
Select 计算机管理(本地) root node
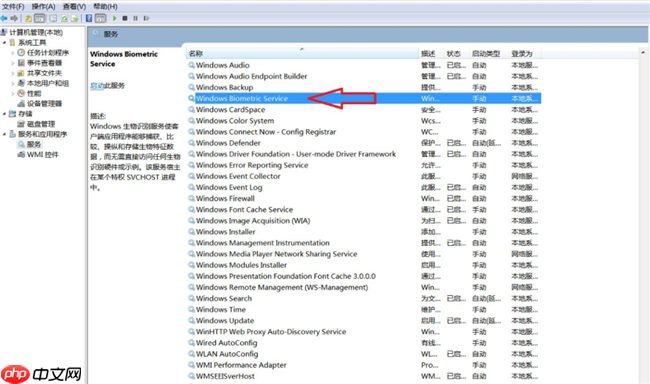pyautogui.click(x=36, y=32)
